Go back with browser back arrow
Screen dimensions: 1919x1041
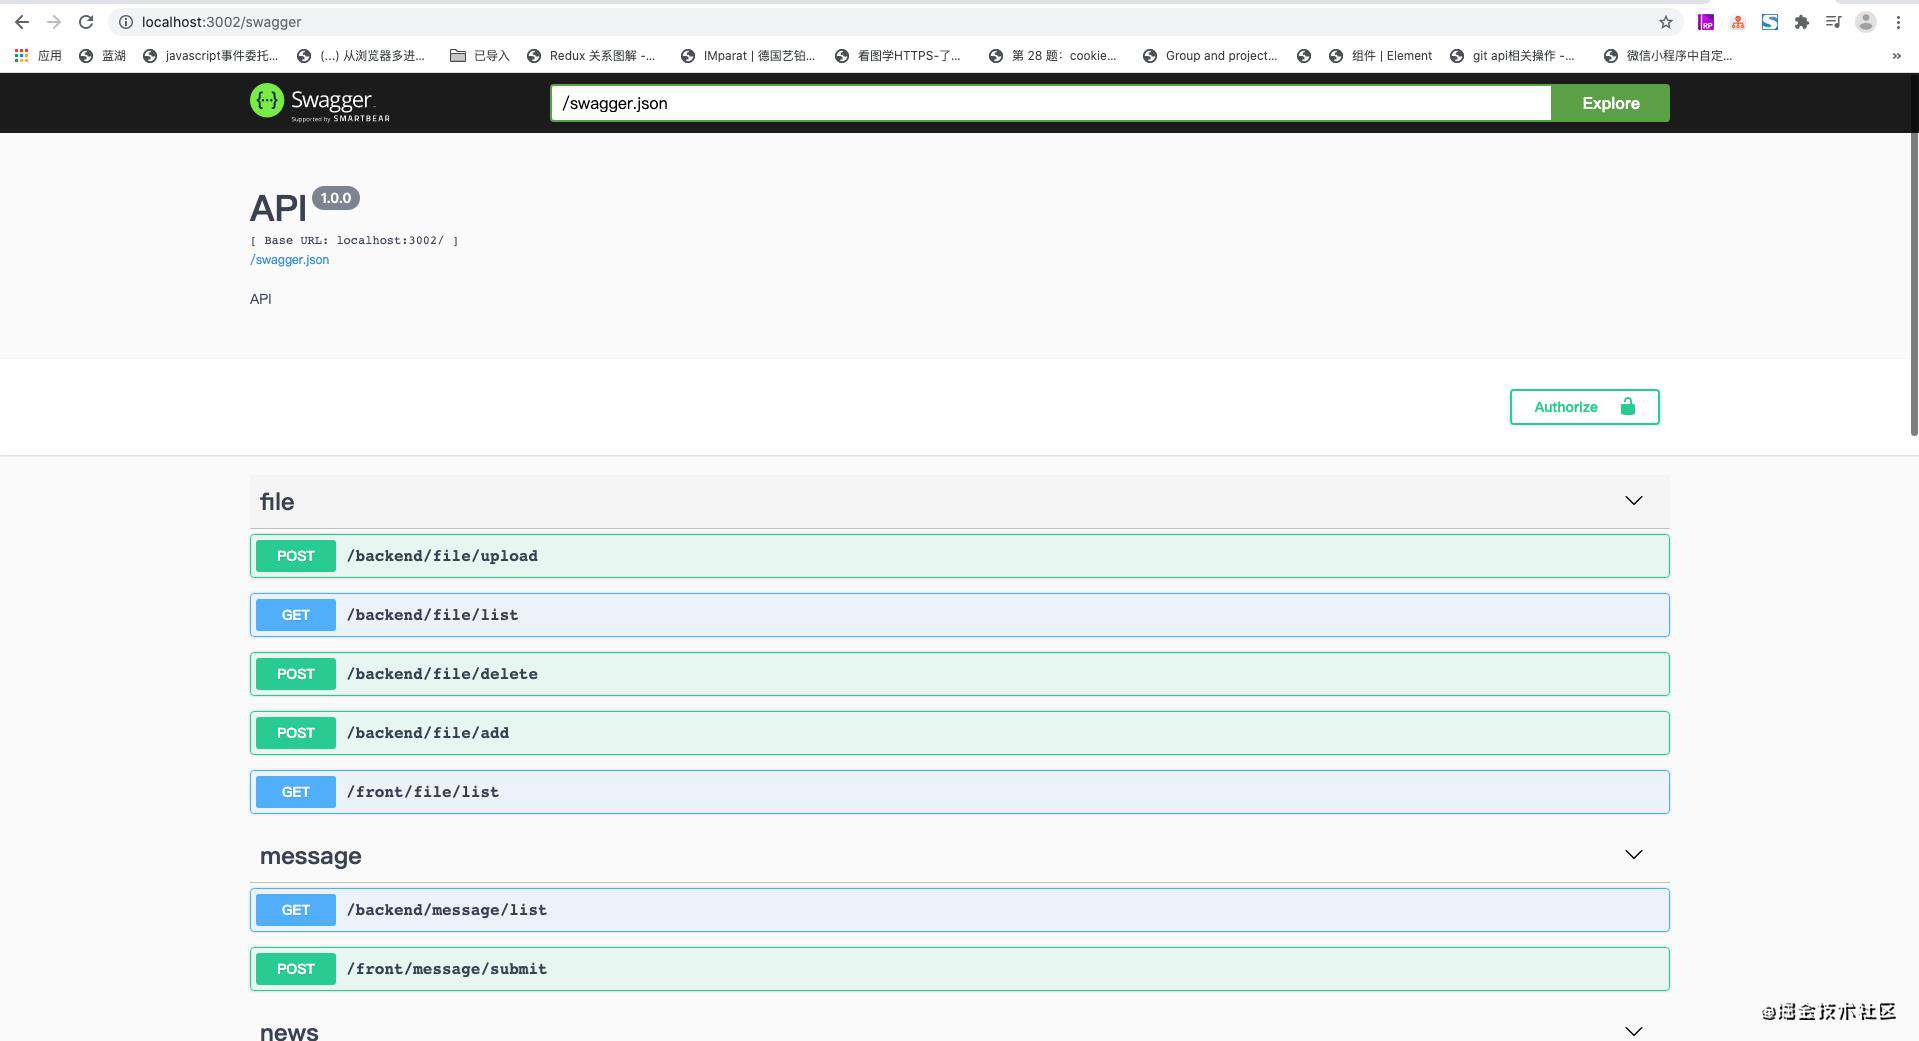[x=21, y=22]
